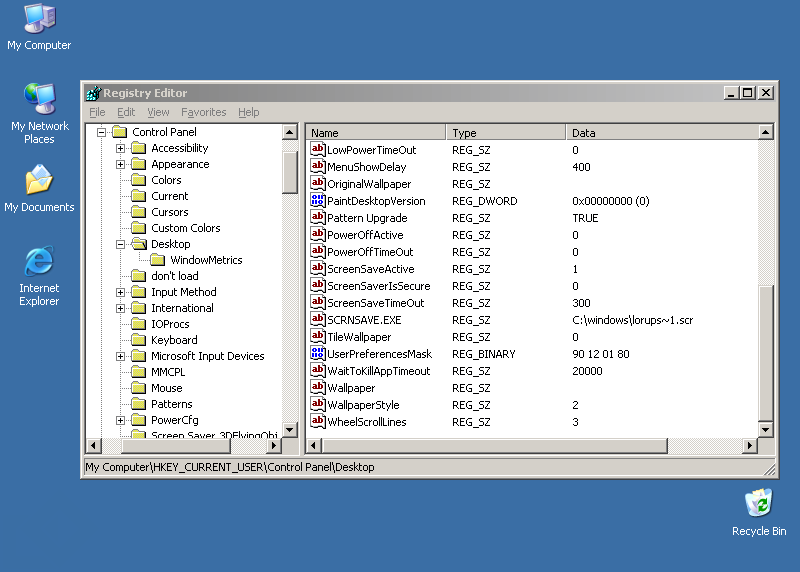Click the WallpaperStyle value icon
The width and height of the screenshot is (800, 572).
(317, 405)
